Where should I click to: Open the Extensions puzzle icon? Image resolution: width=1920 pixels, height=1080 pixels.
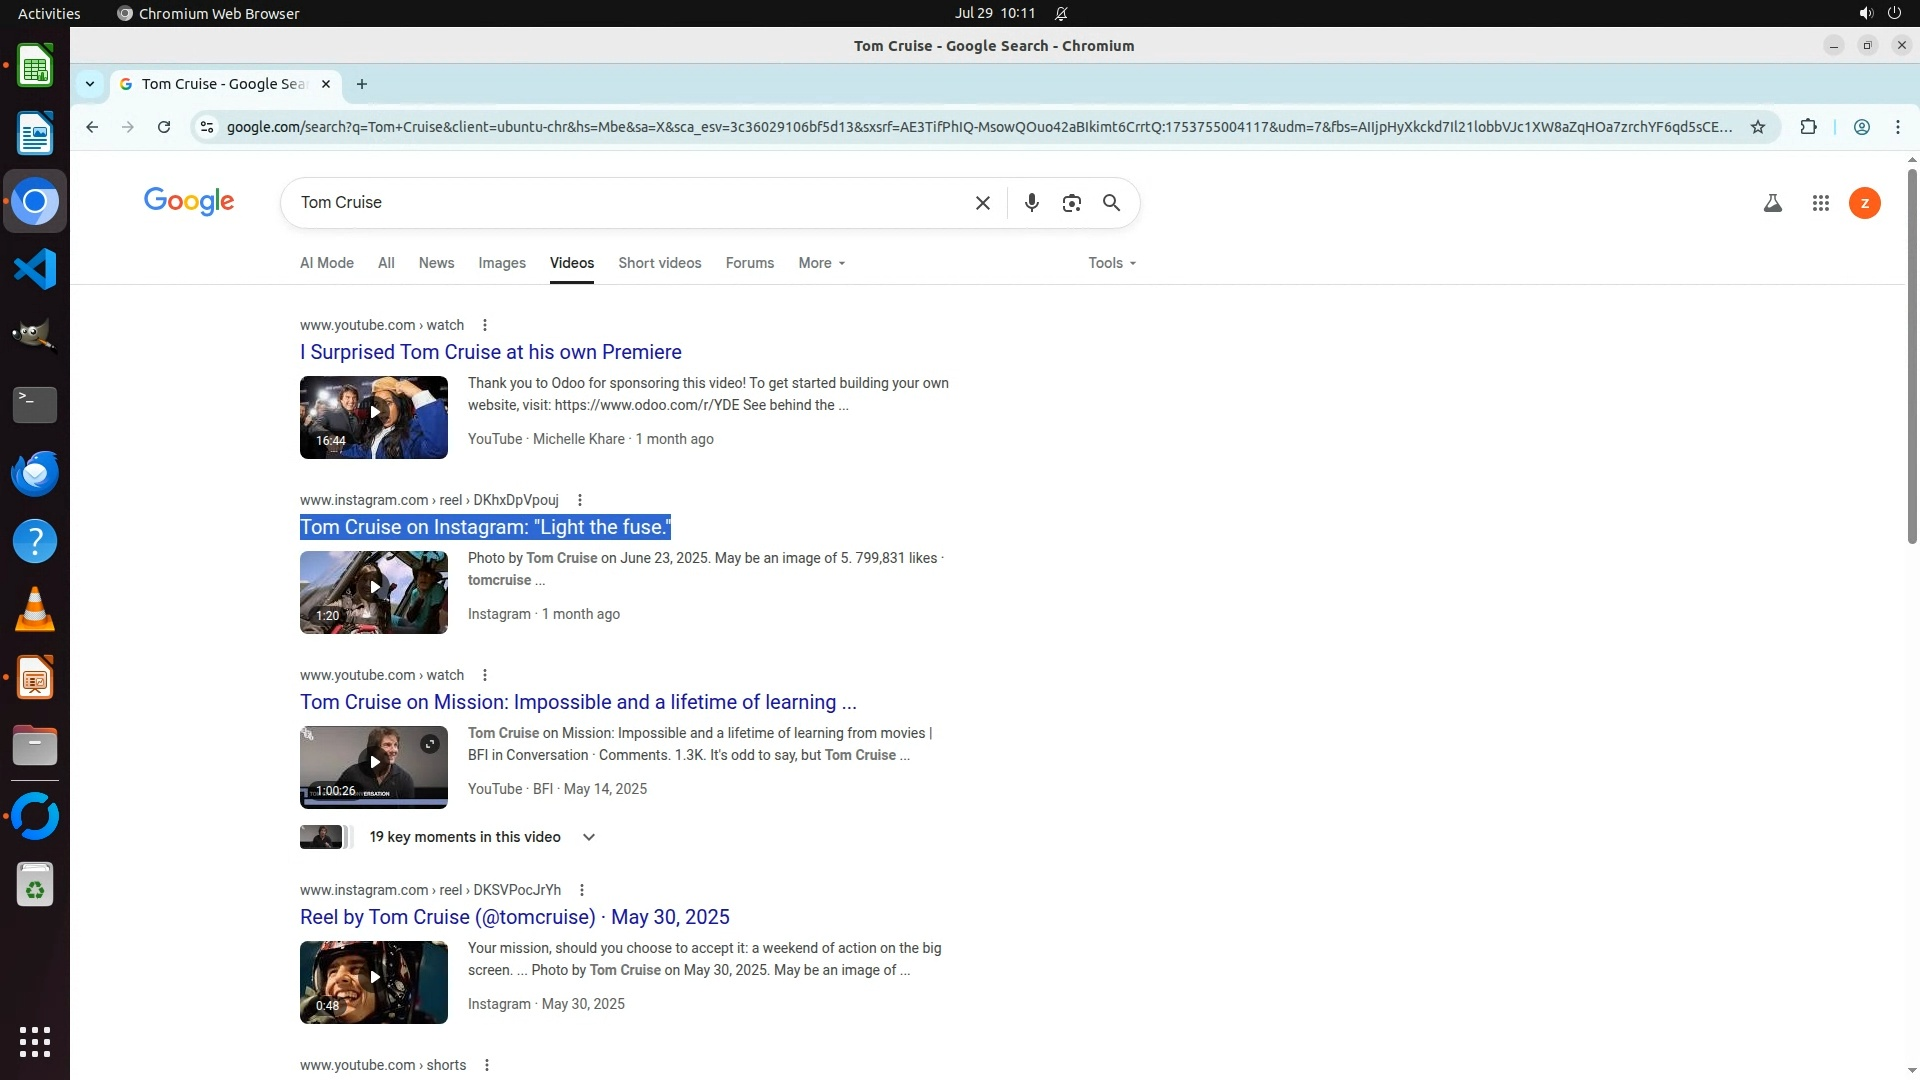1808,127
